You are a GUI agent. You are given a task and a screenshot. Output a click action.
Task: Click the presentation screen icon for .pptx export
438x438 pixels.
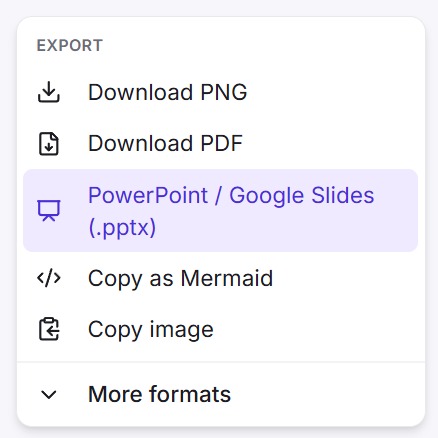[49, 210]
